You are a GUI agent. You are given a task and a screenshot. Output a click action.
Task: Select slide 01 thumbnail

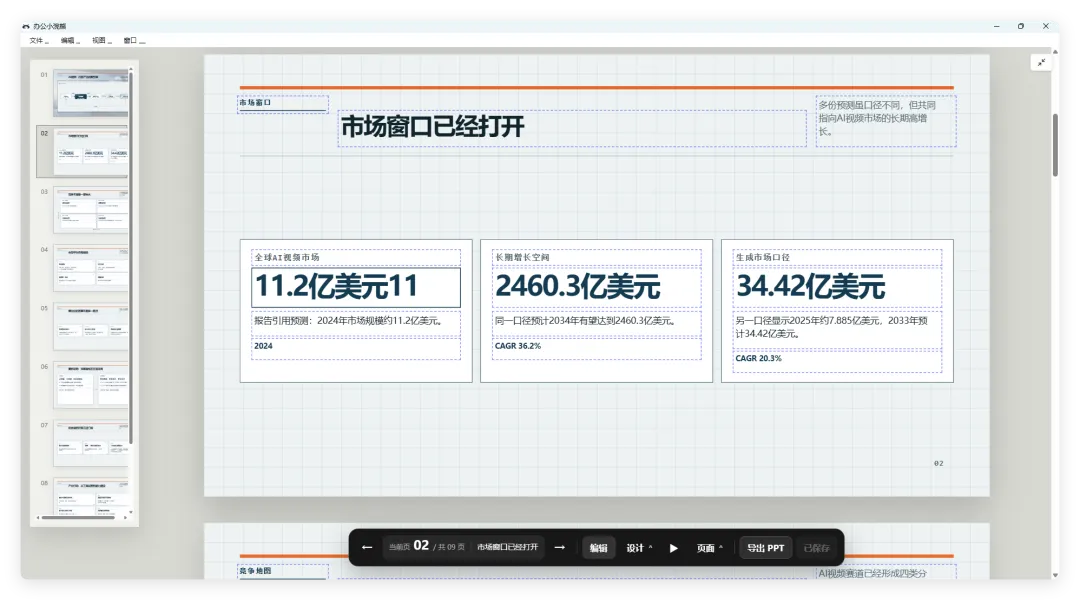90,92
